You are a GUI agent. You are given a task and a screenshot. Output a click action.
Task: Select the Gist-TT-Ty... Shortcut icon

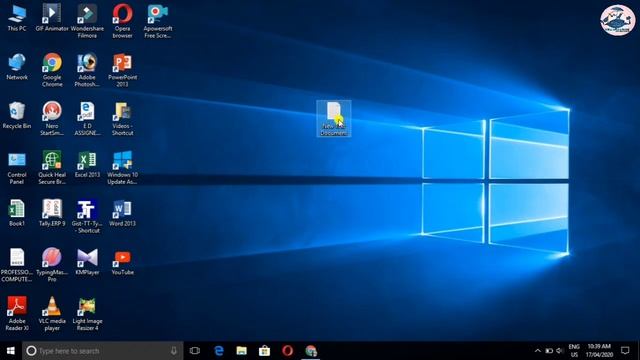point(87,216)
